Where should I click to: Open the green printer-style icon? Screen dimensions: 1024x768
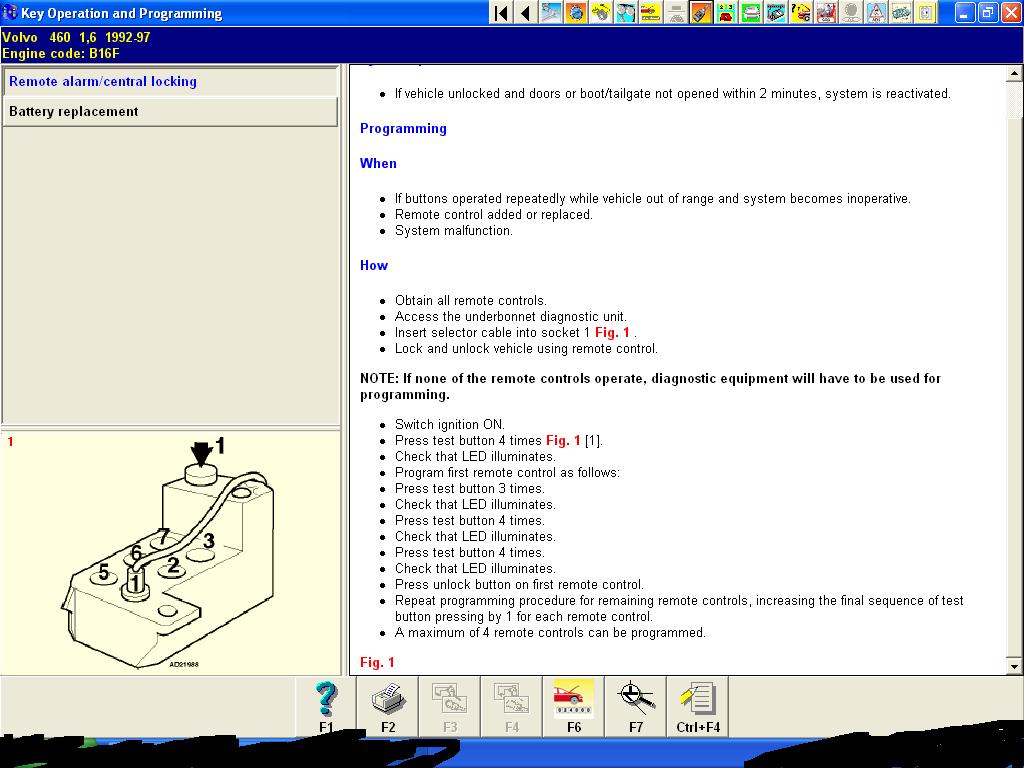tap(751, 12)
